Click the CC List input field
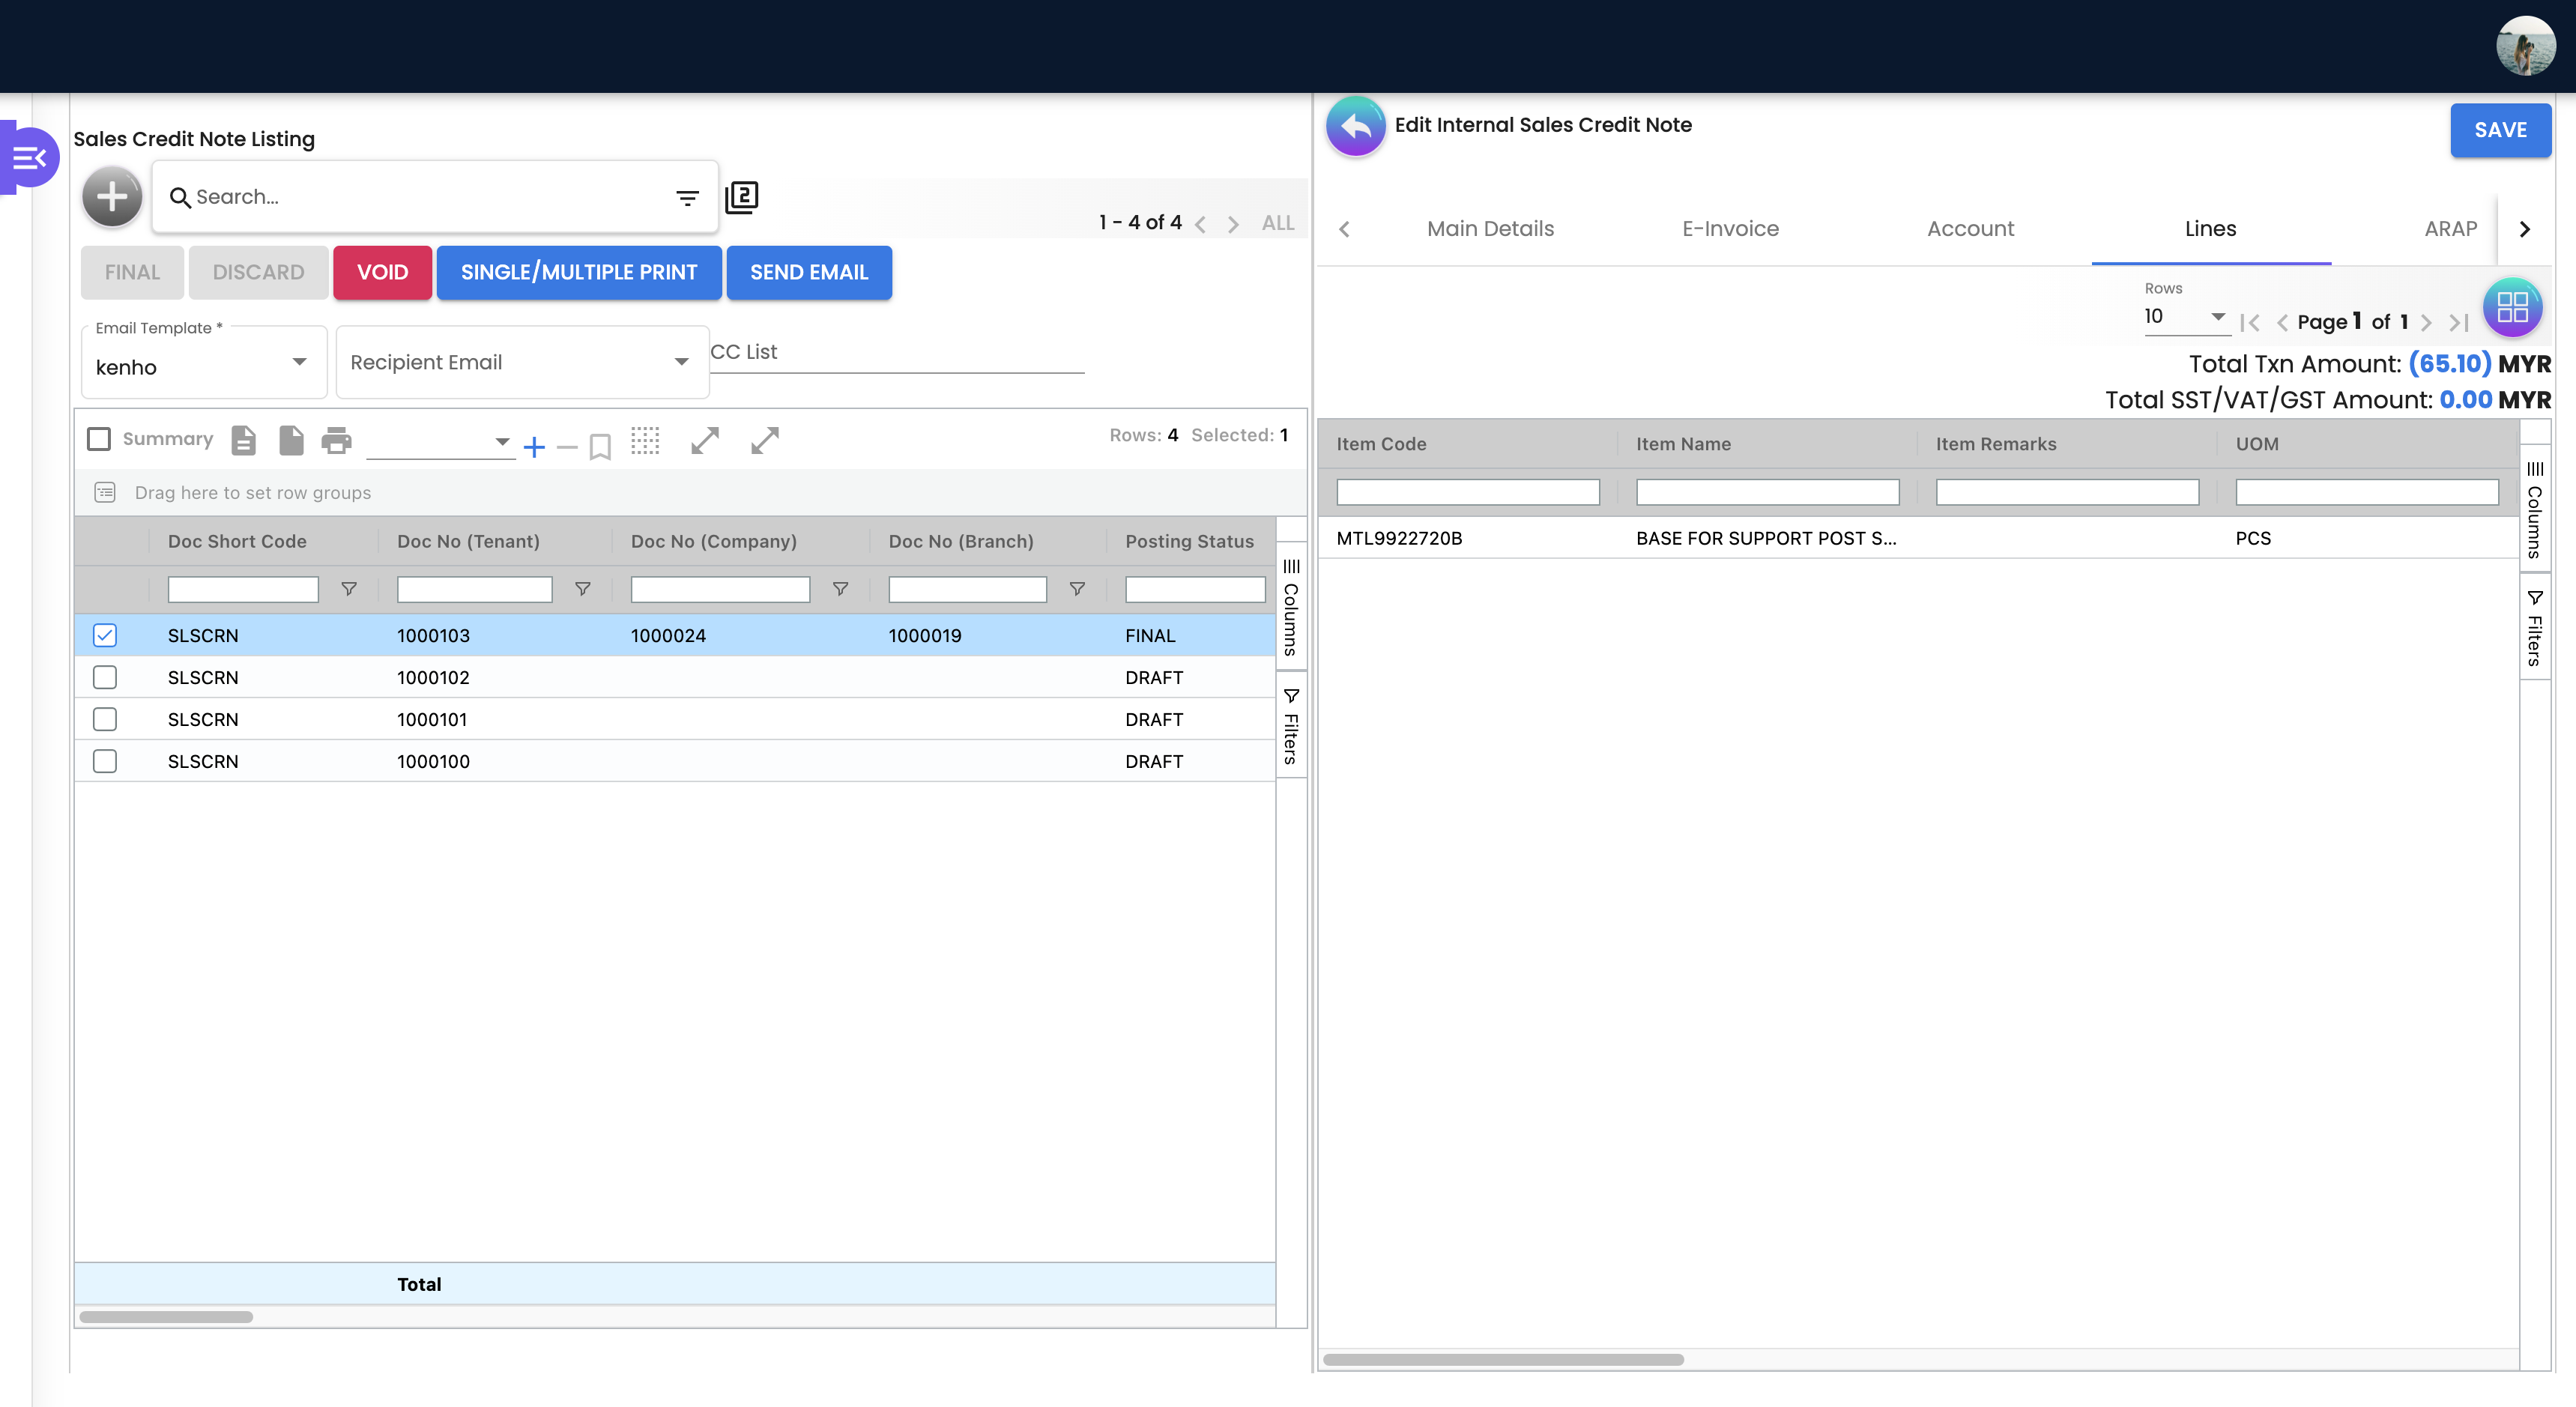Image resolution: width=2576 pixels, height=1407 pixels. [x=897, y=353]
